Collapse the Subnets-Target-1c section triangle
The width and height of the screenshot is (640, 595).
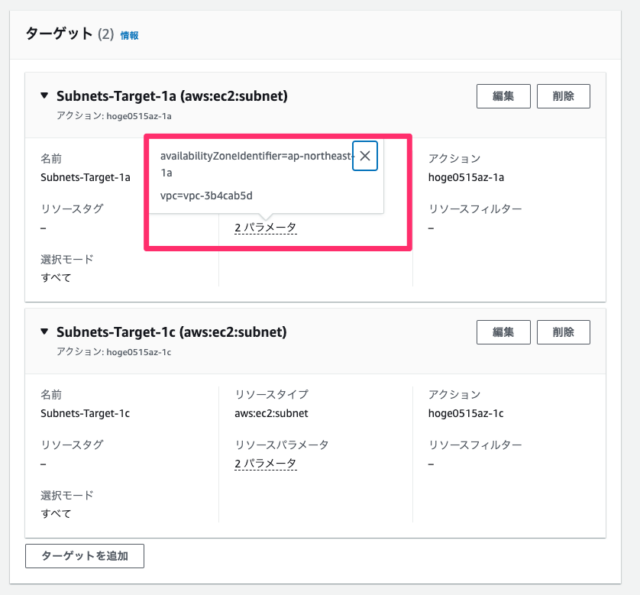[44, 331]
